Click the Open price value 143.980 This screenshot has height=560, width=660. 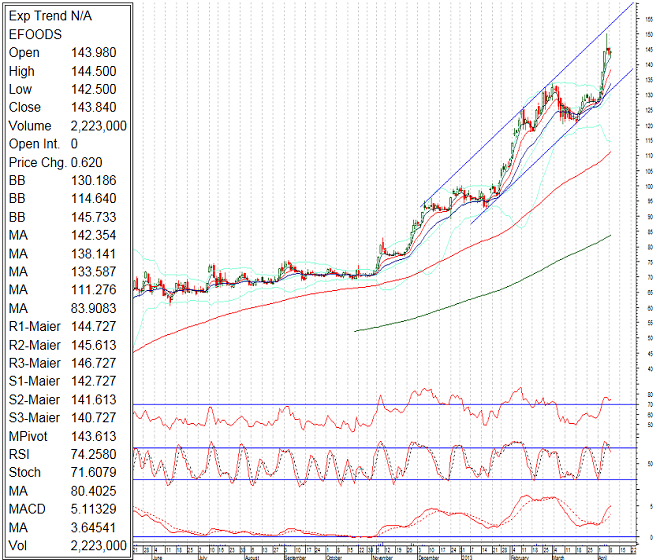97,52
